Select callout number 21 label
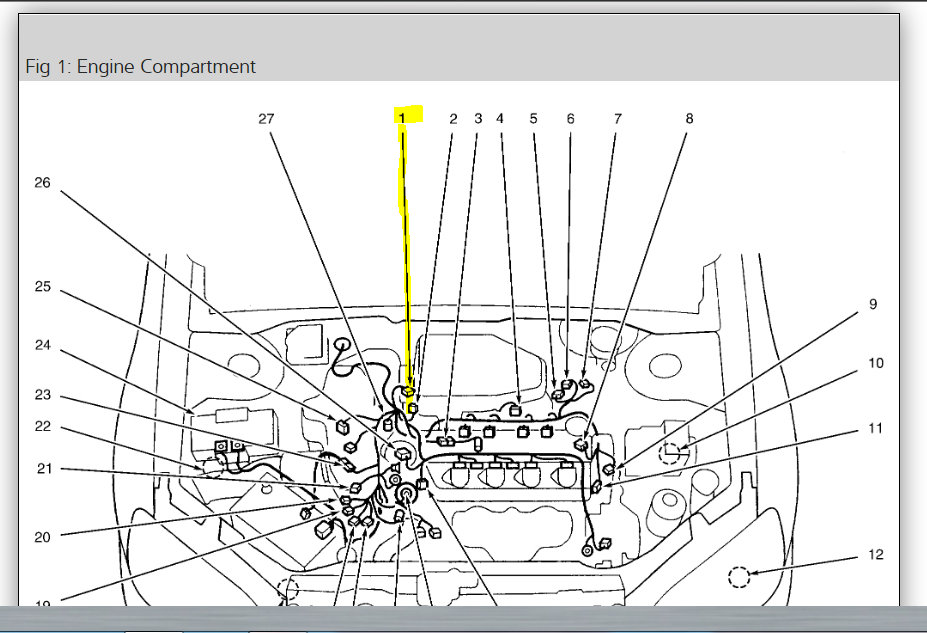This screenshot has width=927, height=633. click(x=44, y=469)
